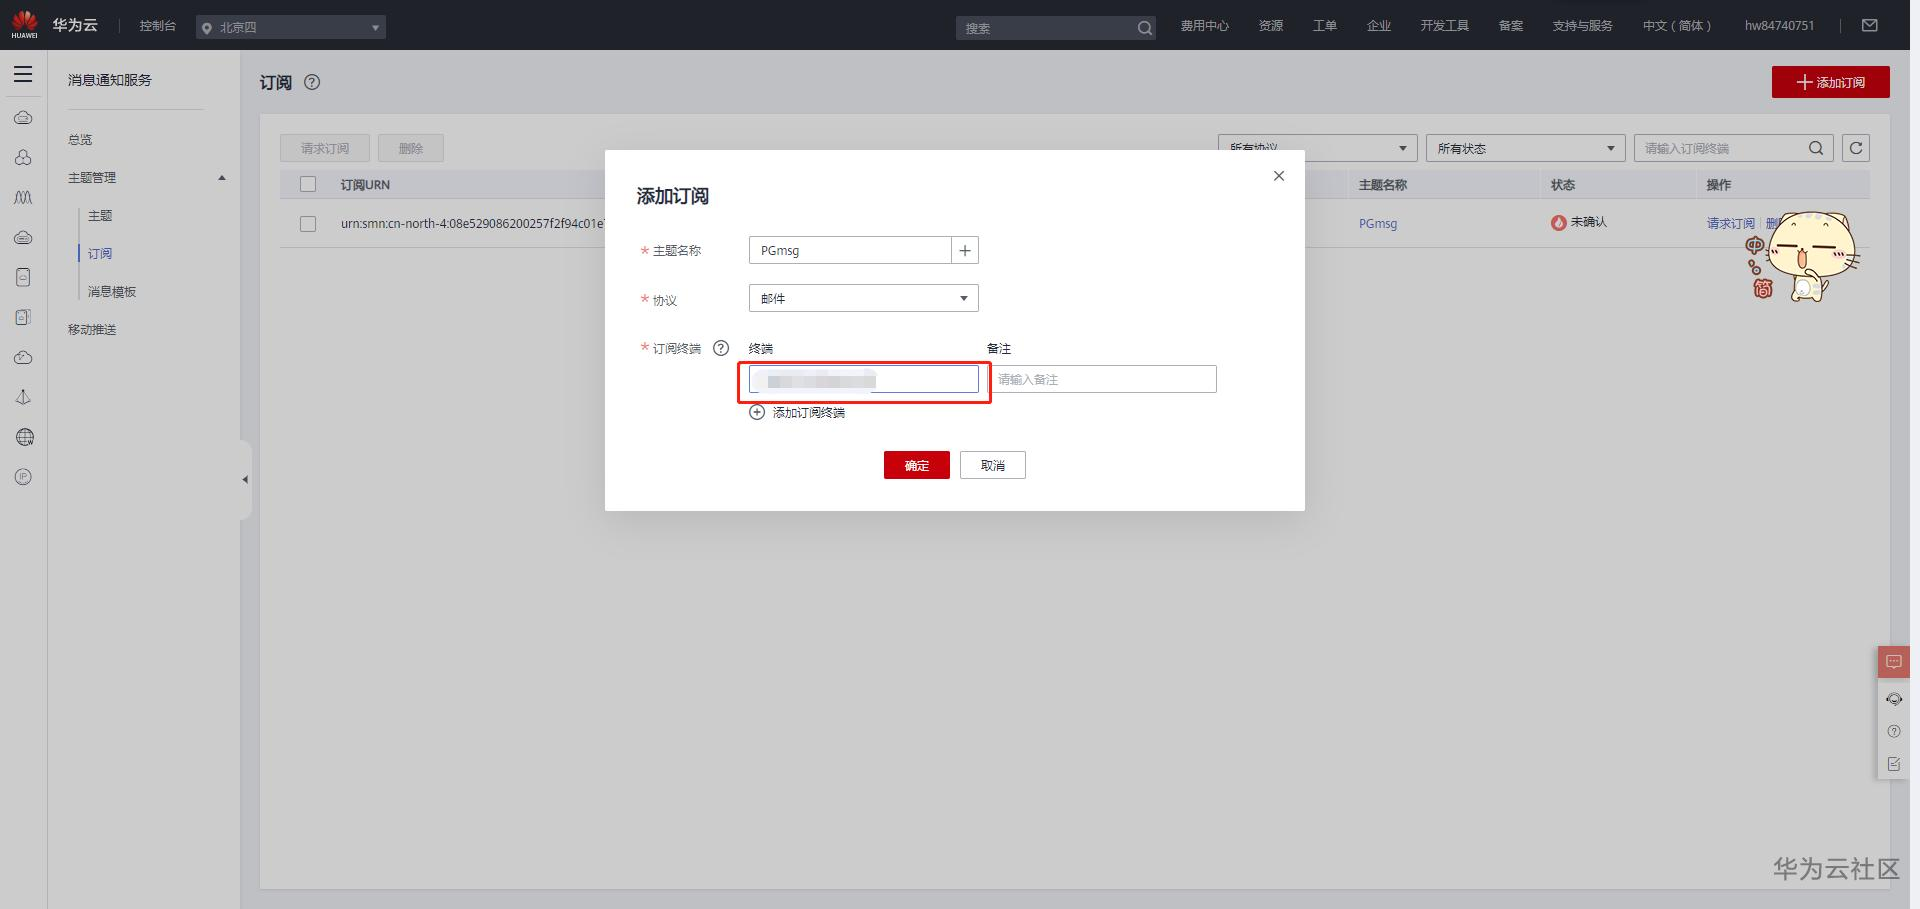
Task: Open 资源 in the top menu
Action: 1271,26
